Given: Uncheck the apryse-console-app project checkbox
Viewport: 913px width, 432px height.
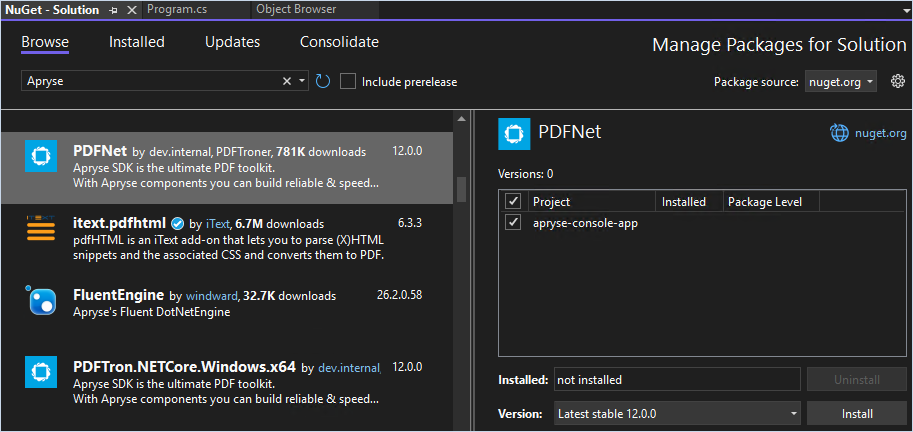Looking at the screenshot, I should (513, 222).
